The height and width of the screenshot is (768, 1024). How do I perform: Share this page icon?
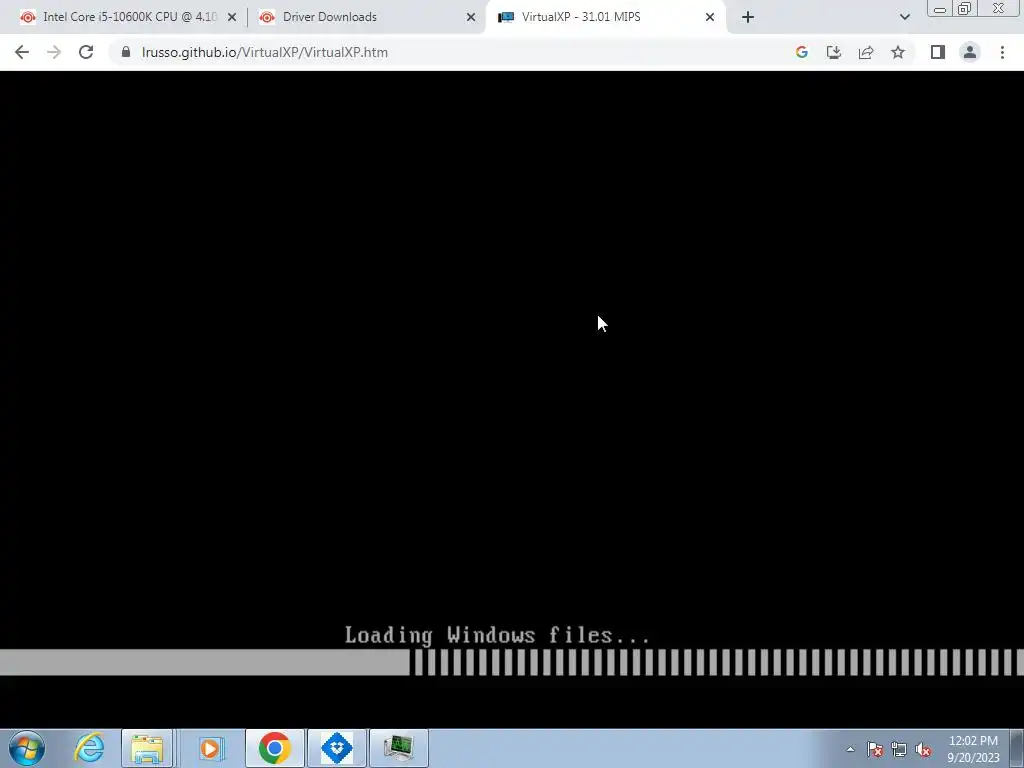(x=866, y=52)
